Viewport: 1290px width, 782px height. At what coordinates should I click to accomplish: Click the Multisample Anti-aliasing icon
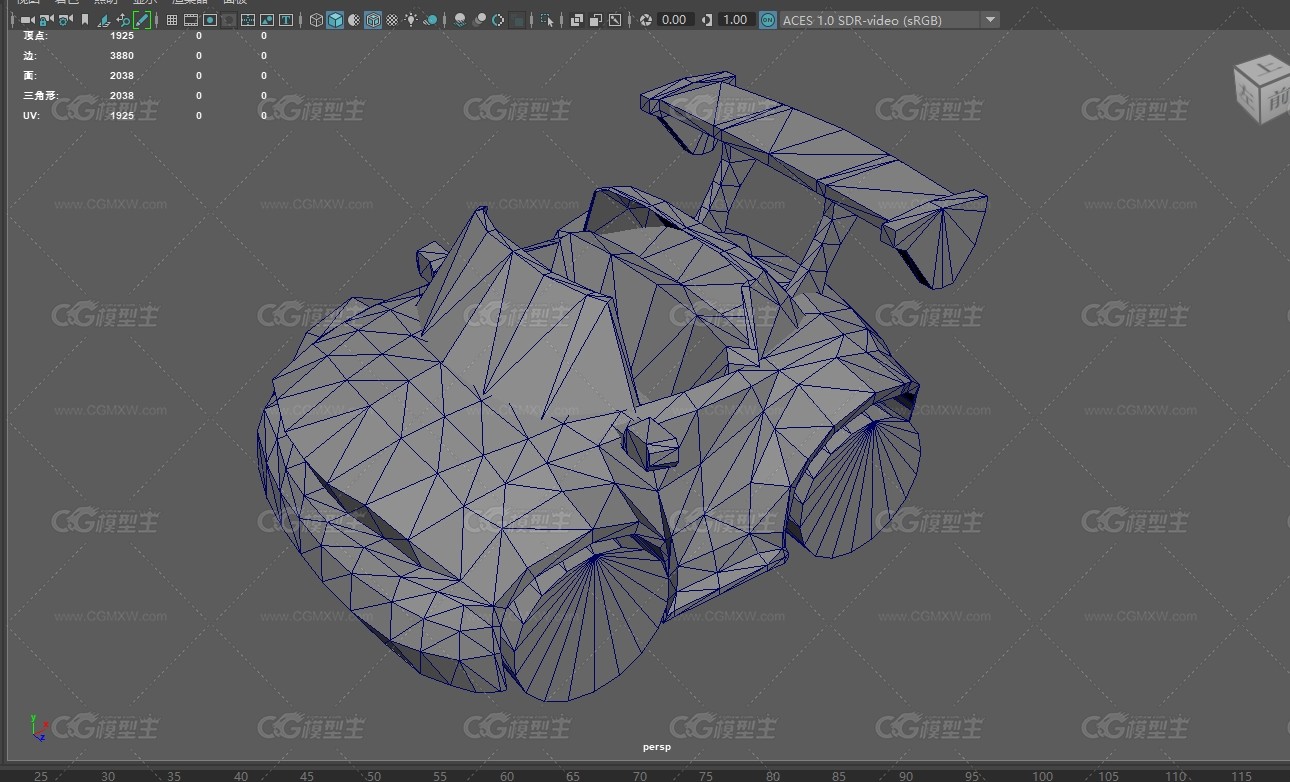coord(498,20)
